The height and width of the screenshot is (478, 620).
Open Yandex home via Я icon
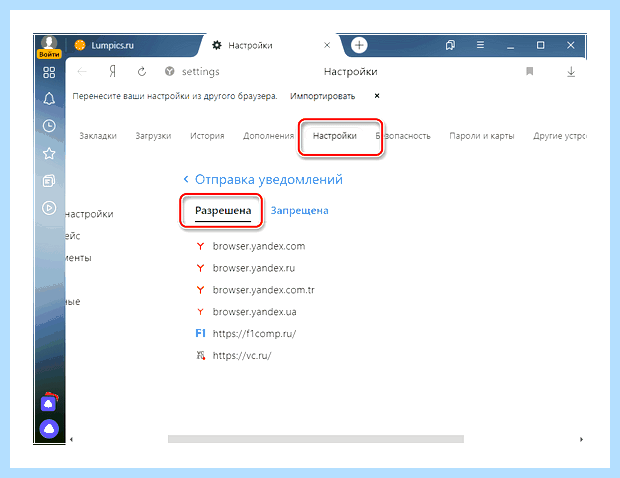point(113,72)
